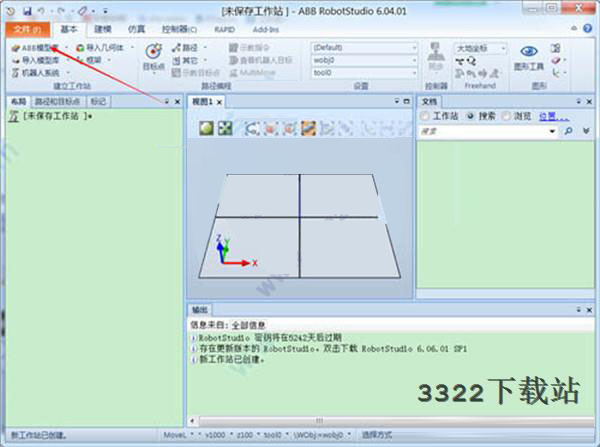Click the view-all arrows icon in view toolbar
Image resolution: width=600 pixels, height=447 pixels.
click(225, 128)
